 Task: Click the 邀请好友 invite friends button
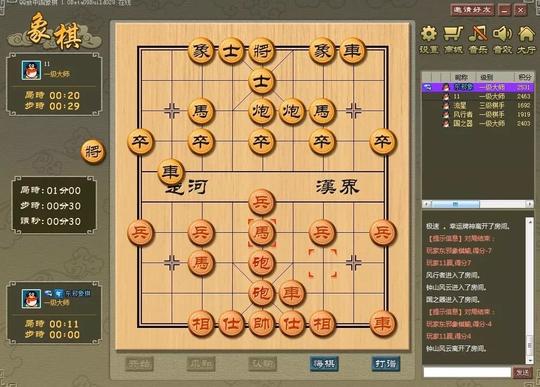pos(472,10)
